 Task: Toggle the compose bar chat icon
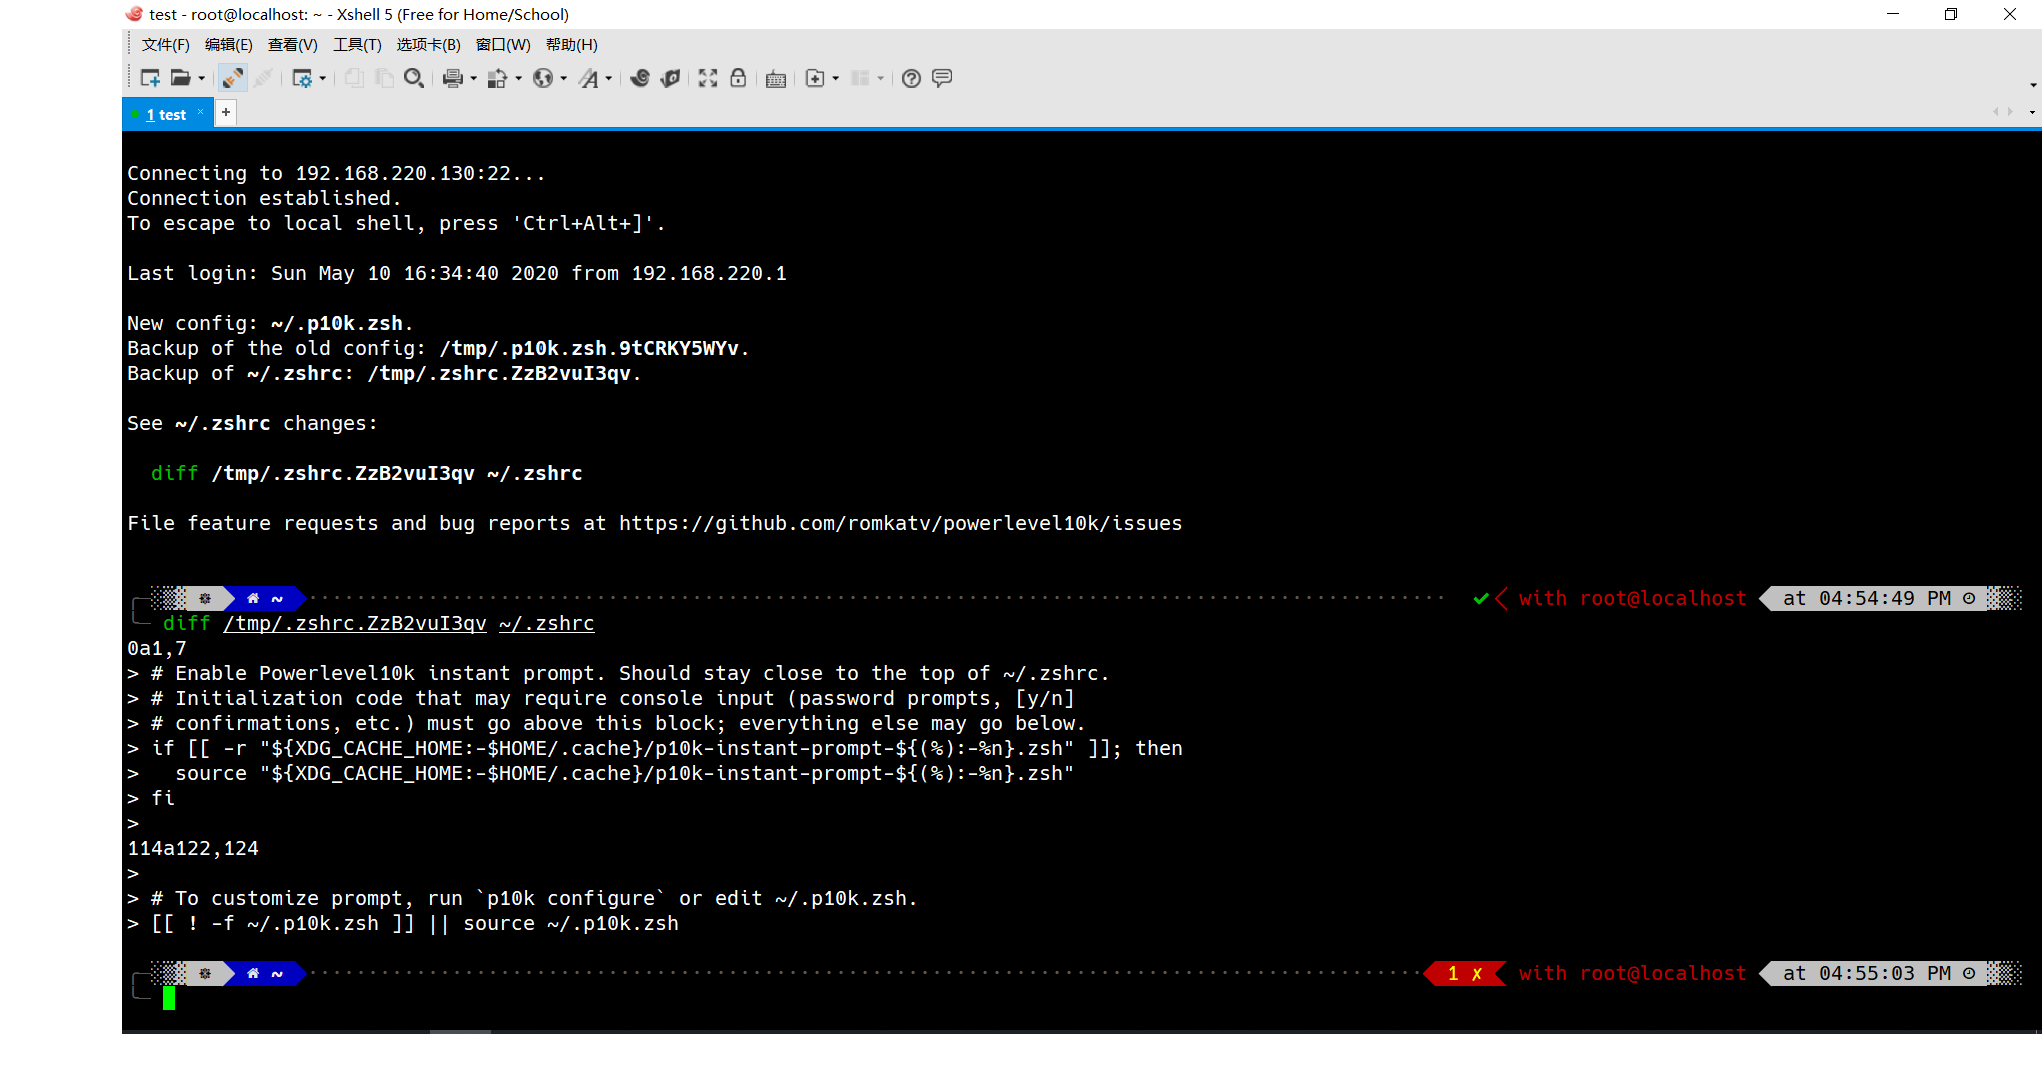pos(941,78)
